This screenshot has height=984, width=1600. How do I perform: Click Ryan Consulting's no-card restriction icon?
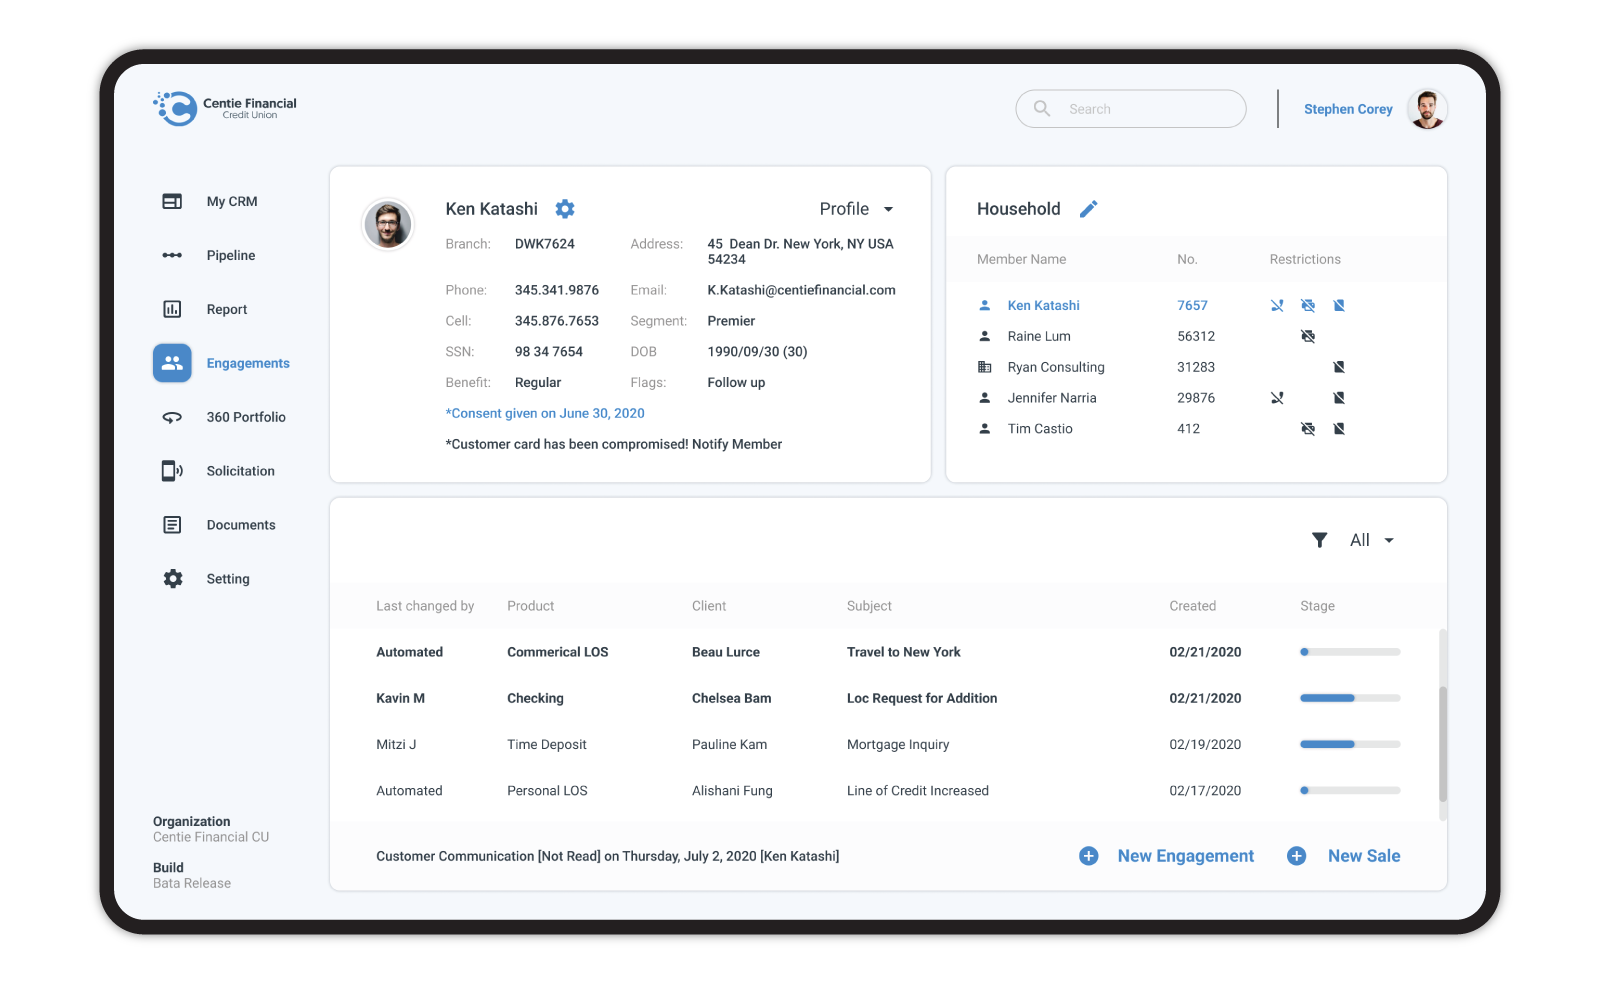(1339, 367)
